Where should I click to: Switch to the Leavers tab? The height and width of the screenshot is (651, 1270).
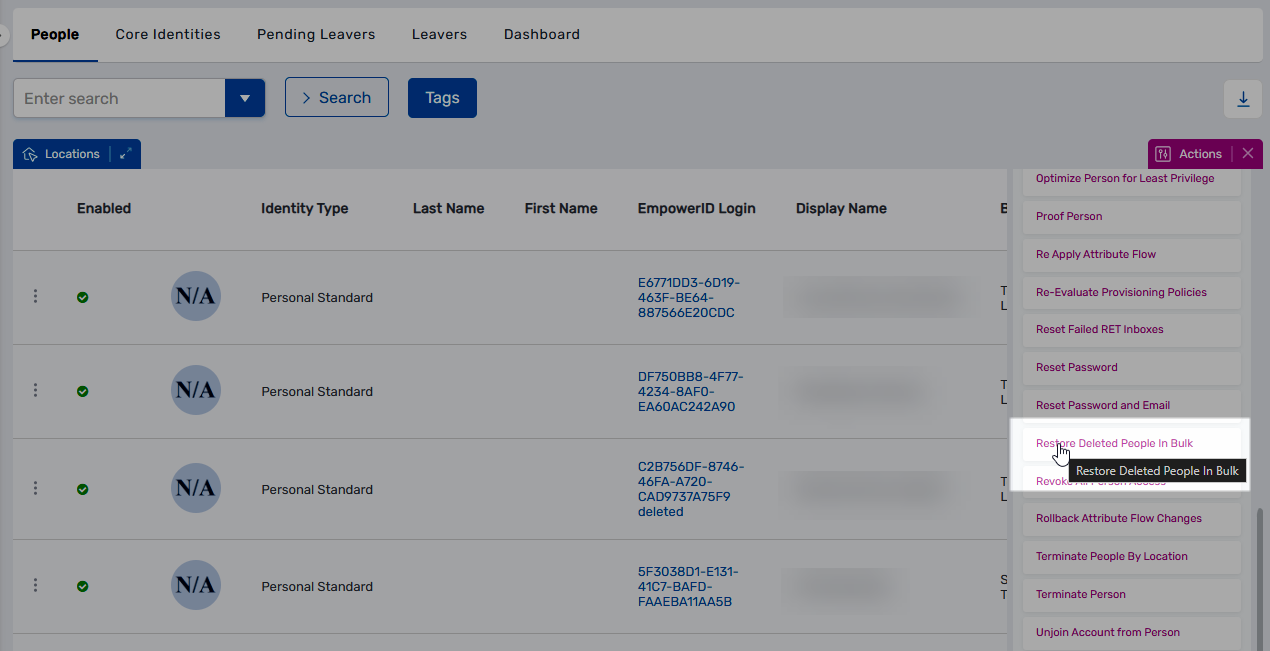439,34
